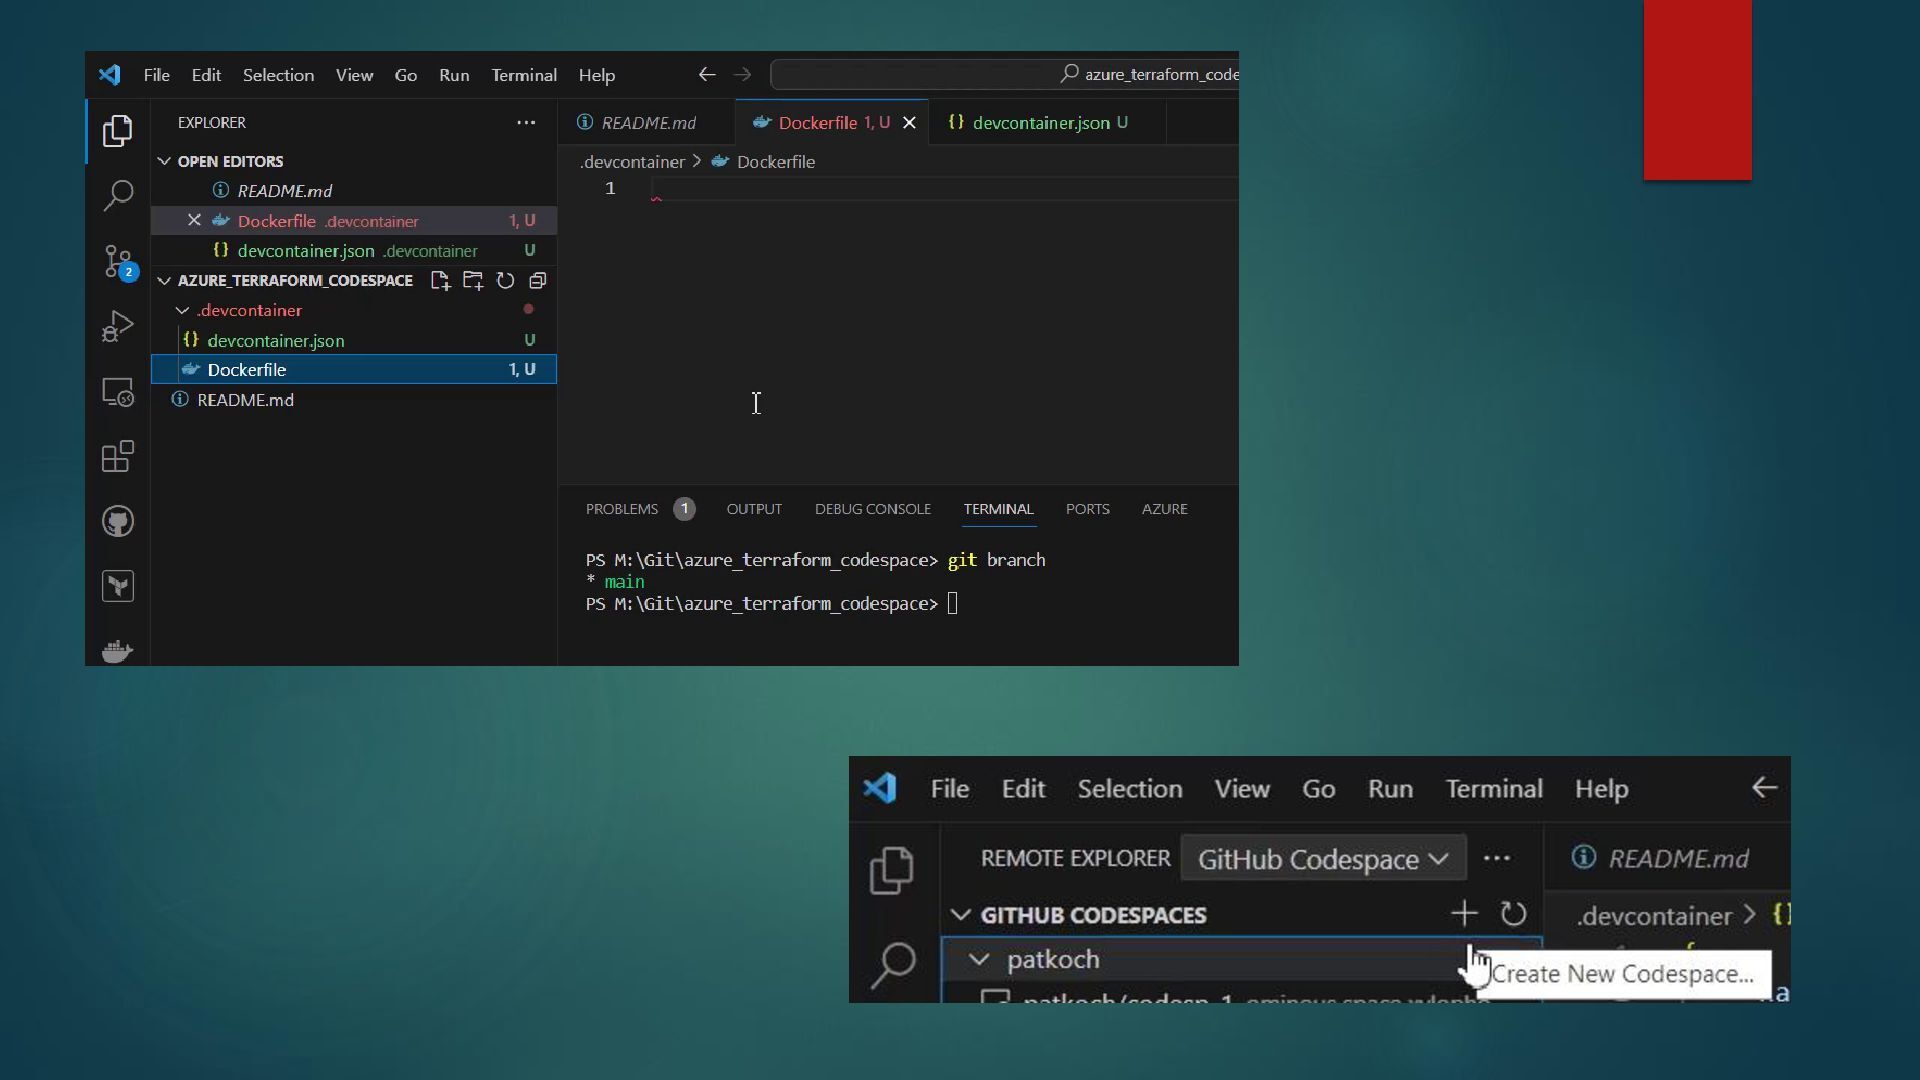1920x1080 pixels.
Task: Switch to the devcontainer.json editor tab
Action: [x=1040, y=123]
